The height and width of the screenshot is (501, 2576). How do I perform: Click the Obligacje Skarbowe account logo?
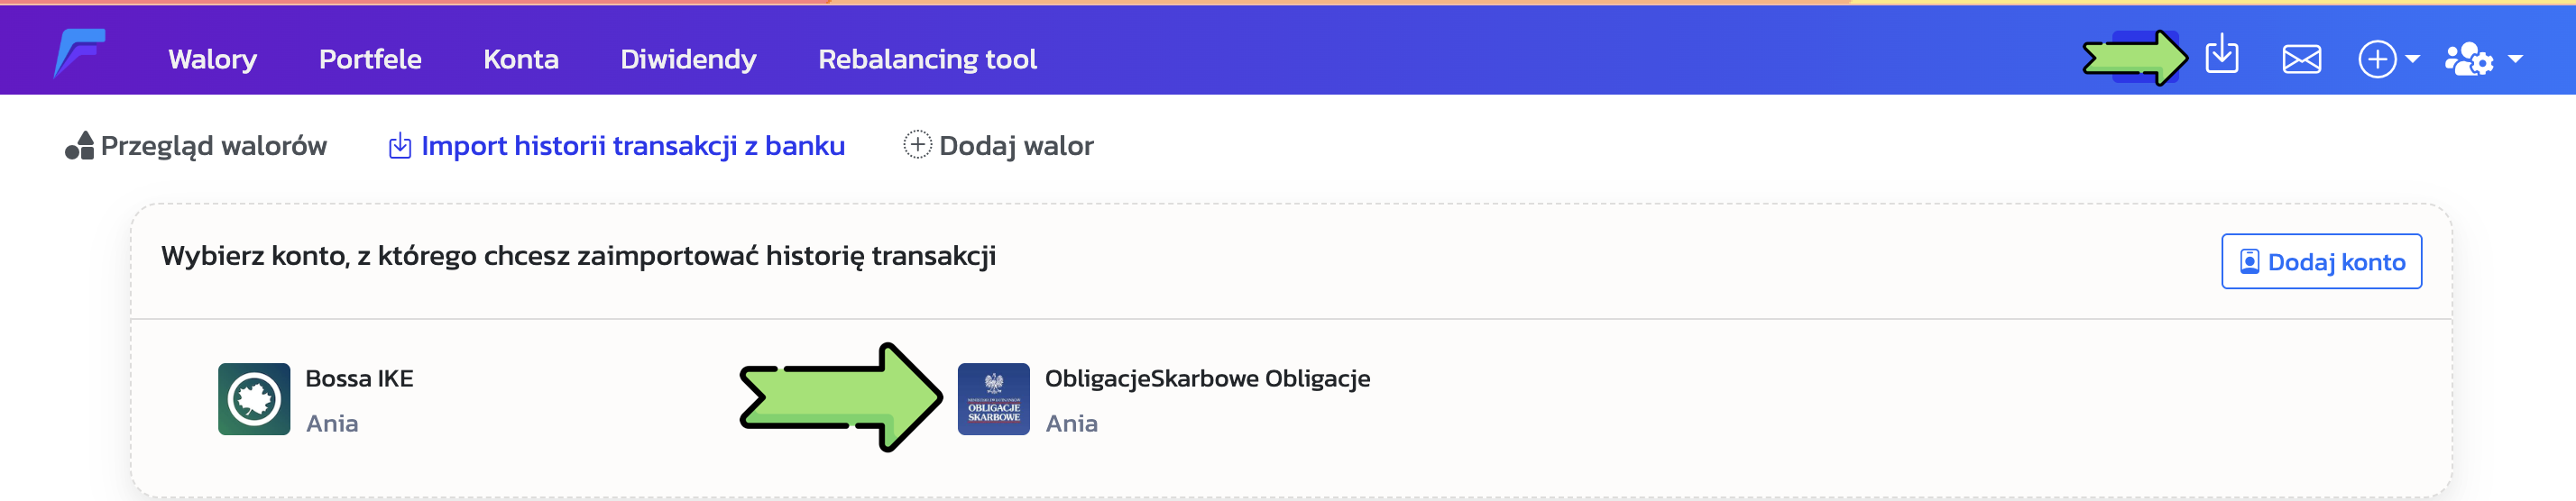pyautogui.click(x=993, y=399)
